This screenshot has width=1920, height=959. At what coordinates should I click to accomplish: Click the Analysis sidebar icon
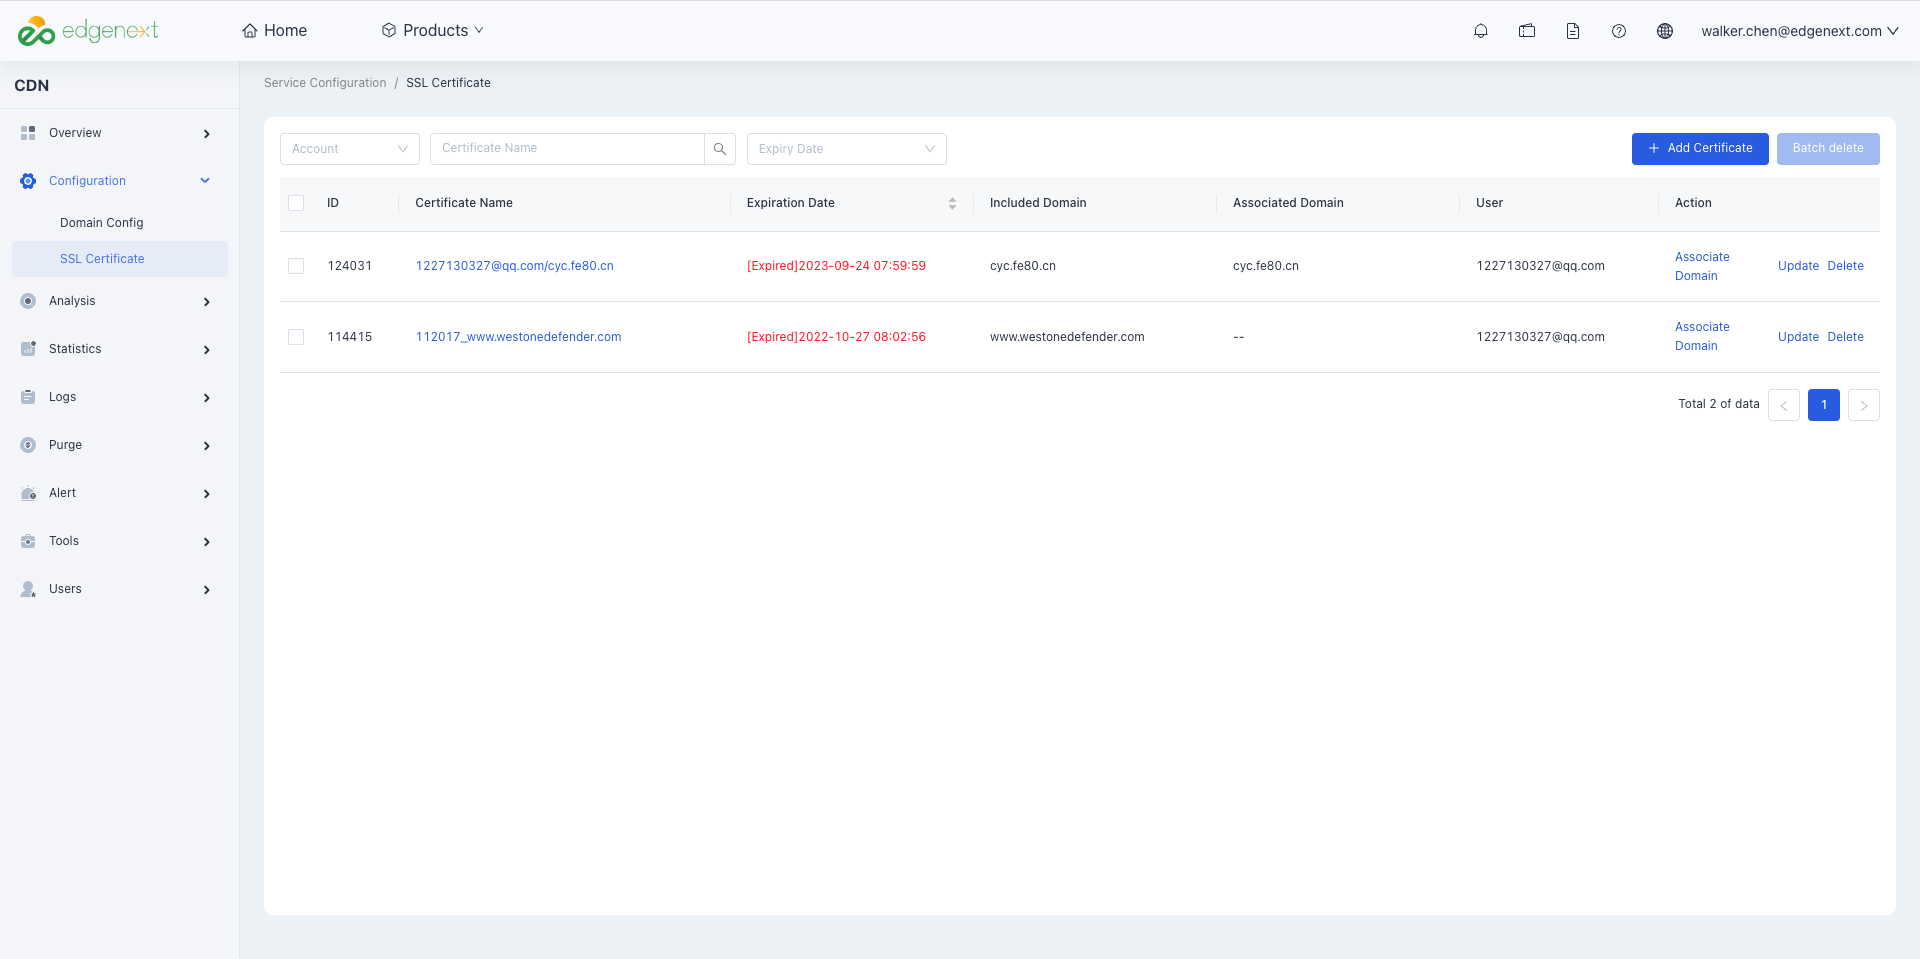click(x=28, y=301)
